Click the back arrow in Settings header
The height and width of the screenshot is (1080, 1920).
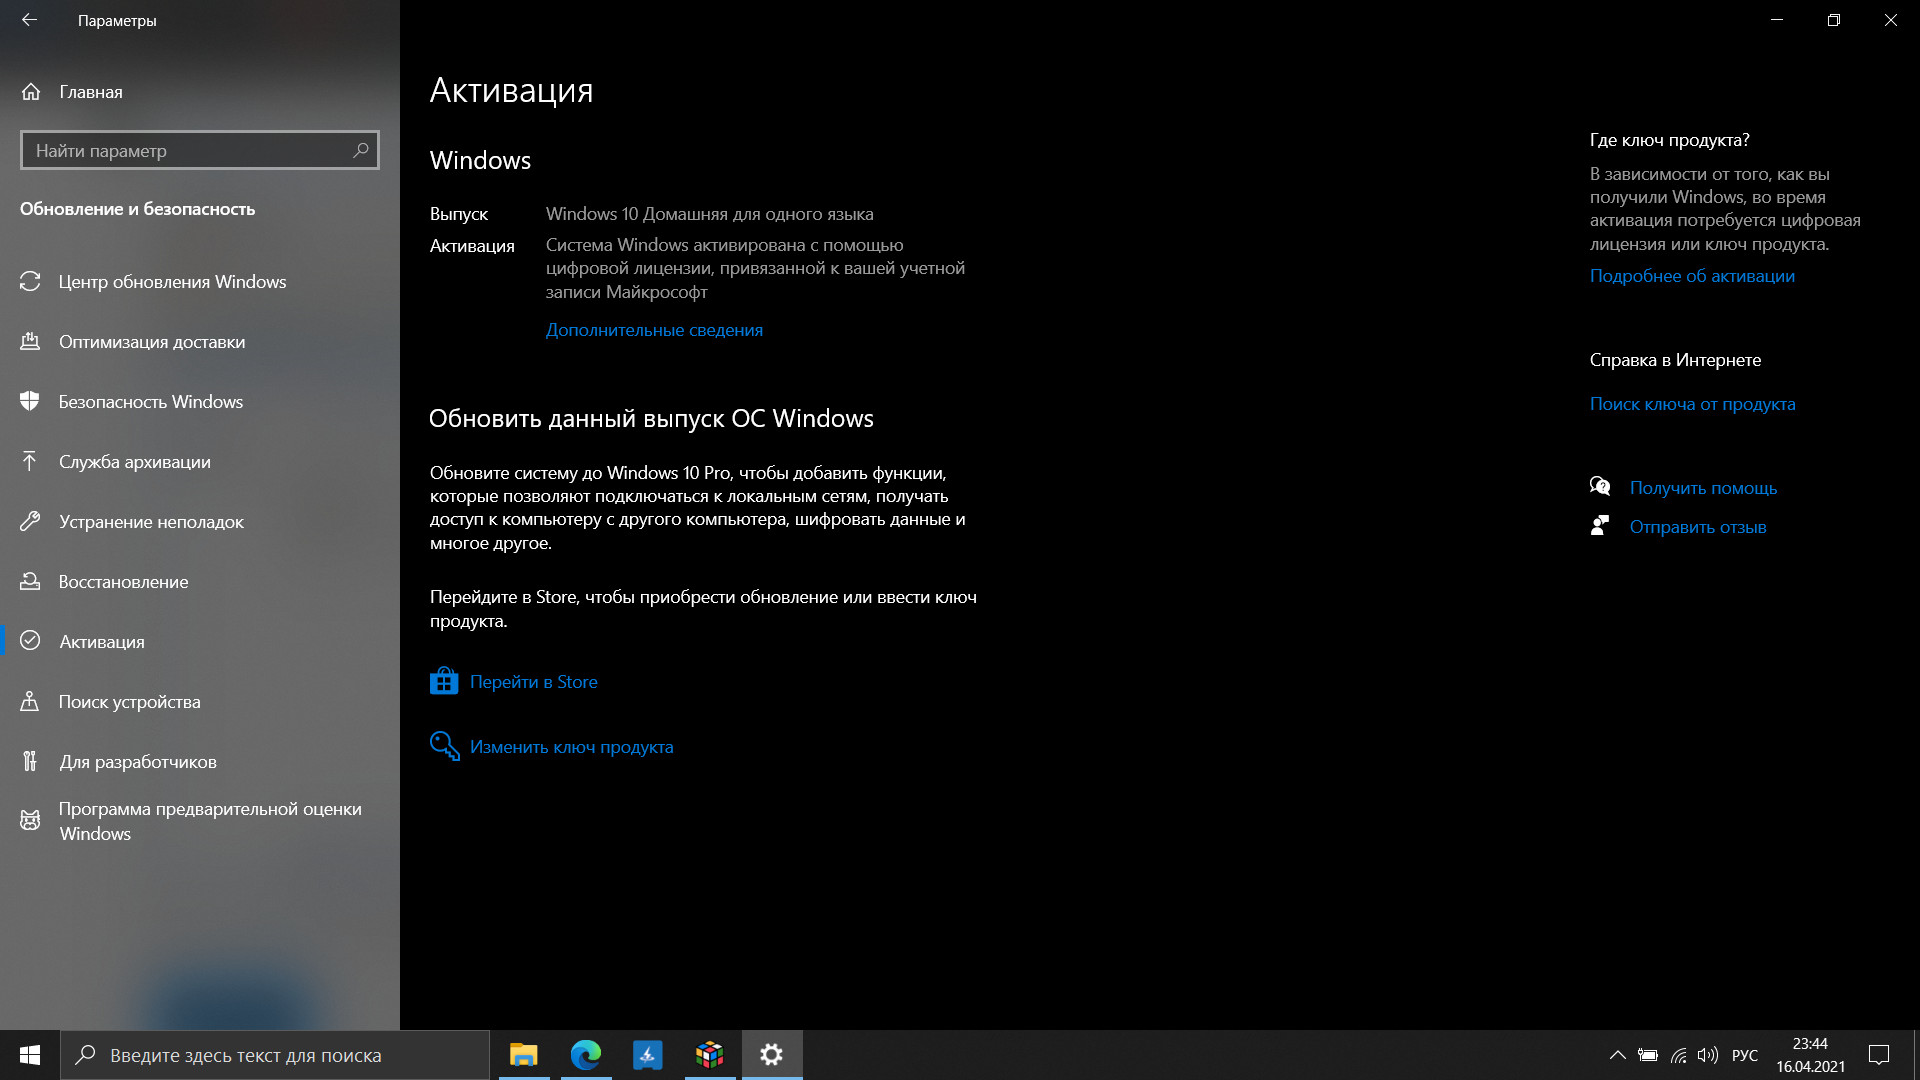[x=29, y=20]
